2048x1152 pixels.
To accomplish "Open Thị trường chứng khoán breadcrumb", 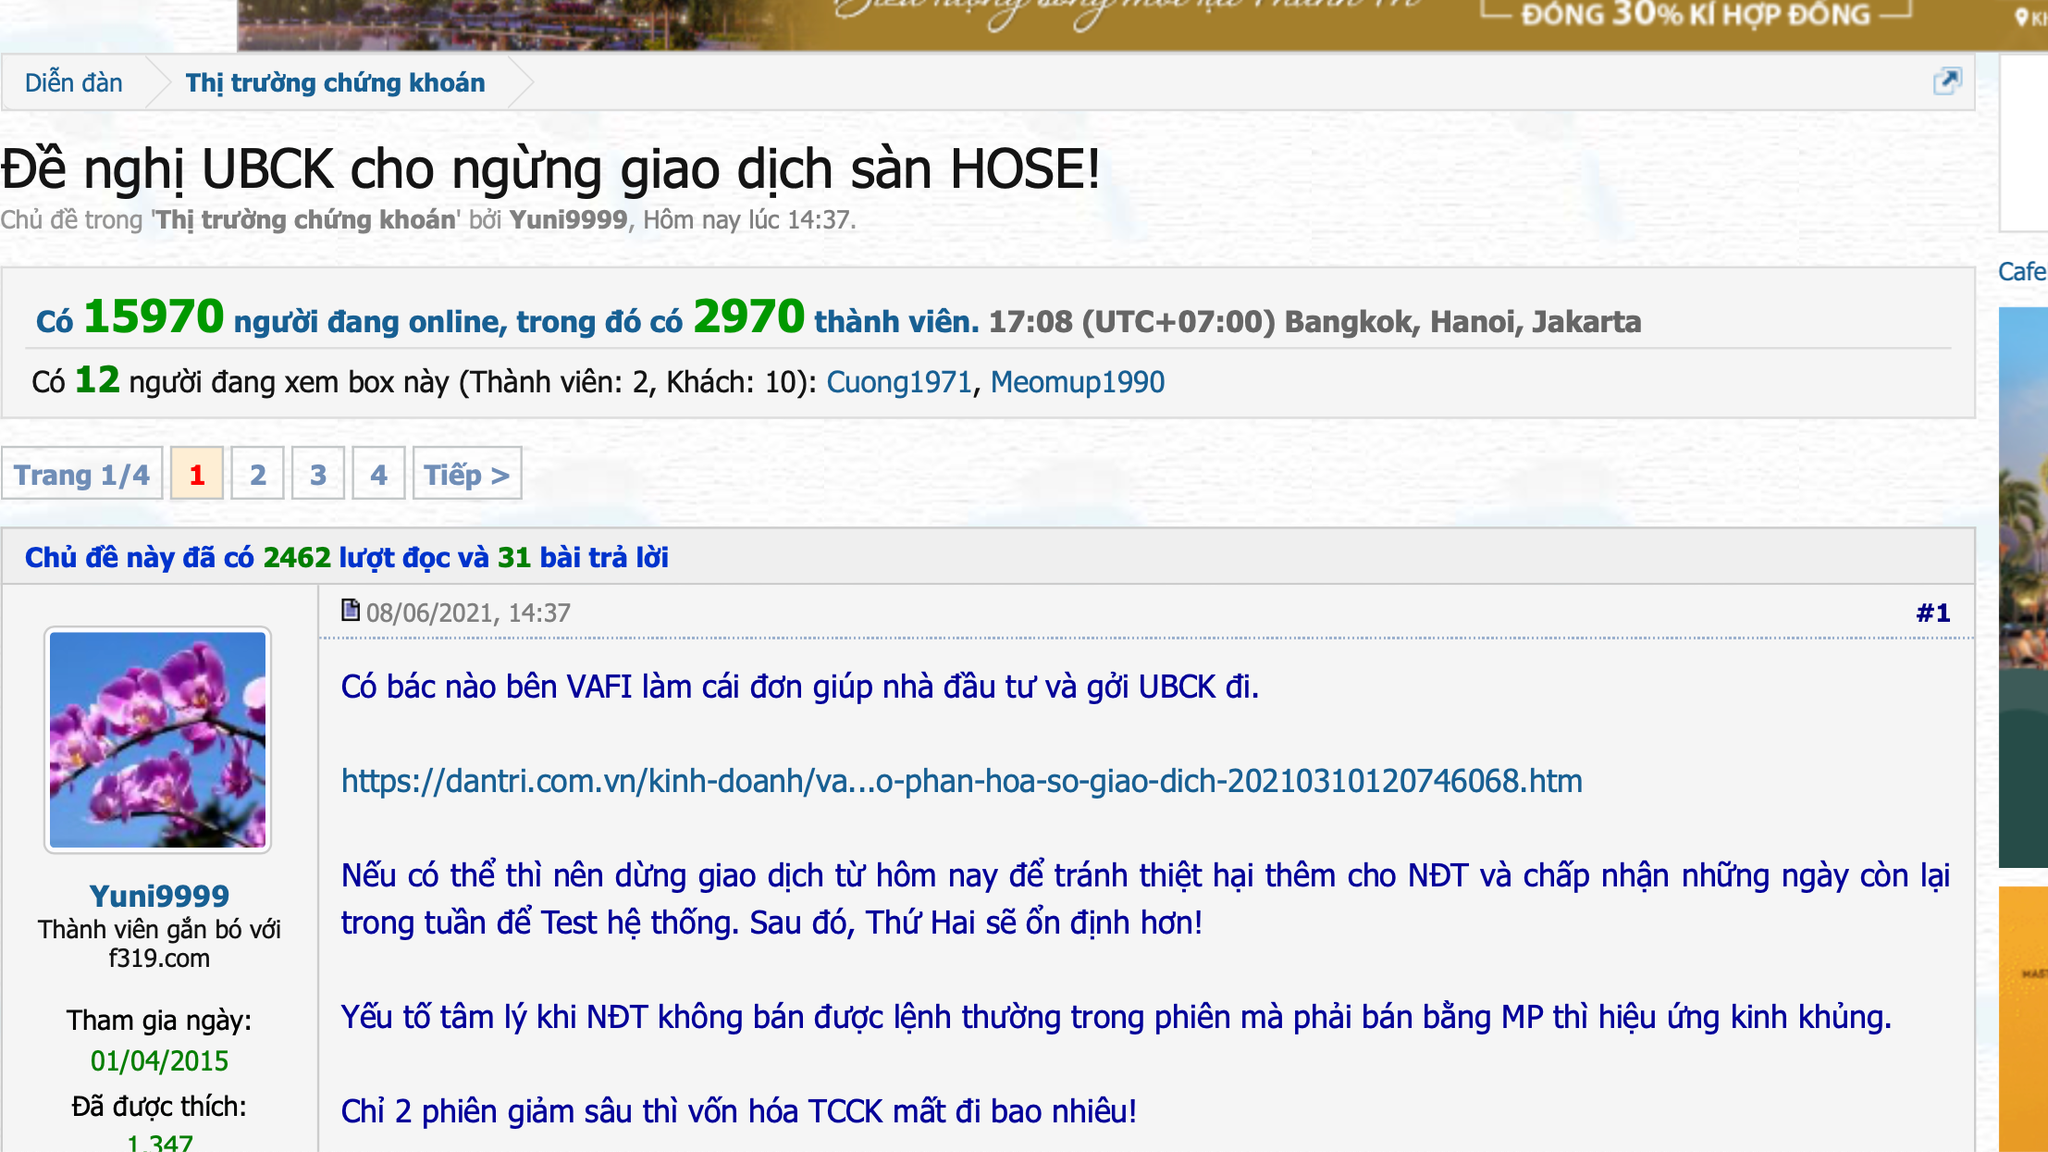I will pos(335,83).
